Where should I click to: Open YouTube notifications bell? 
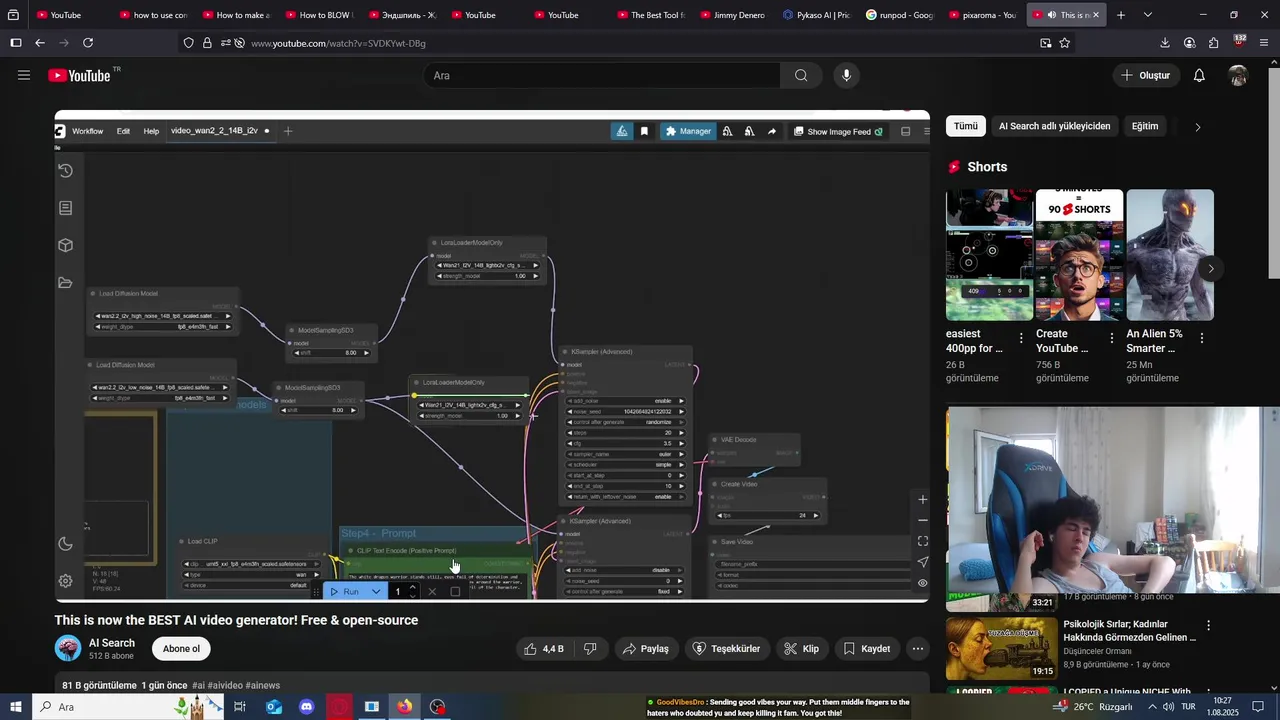click(1199, 75)
